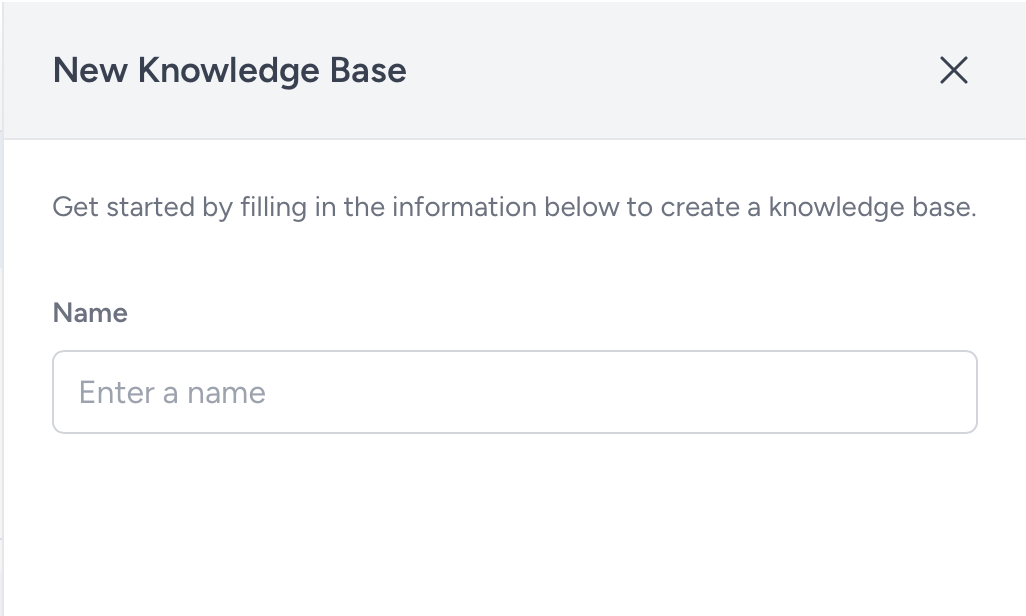Dismiss the dialog with the X button
Viewport: 1026px width, 616px height.
pos(954,70)
